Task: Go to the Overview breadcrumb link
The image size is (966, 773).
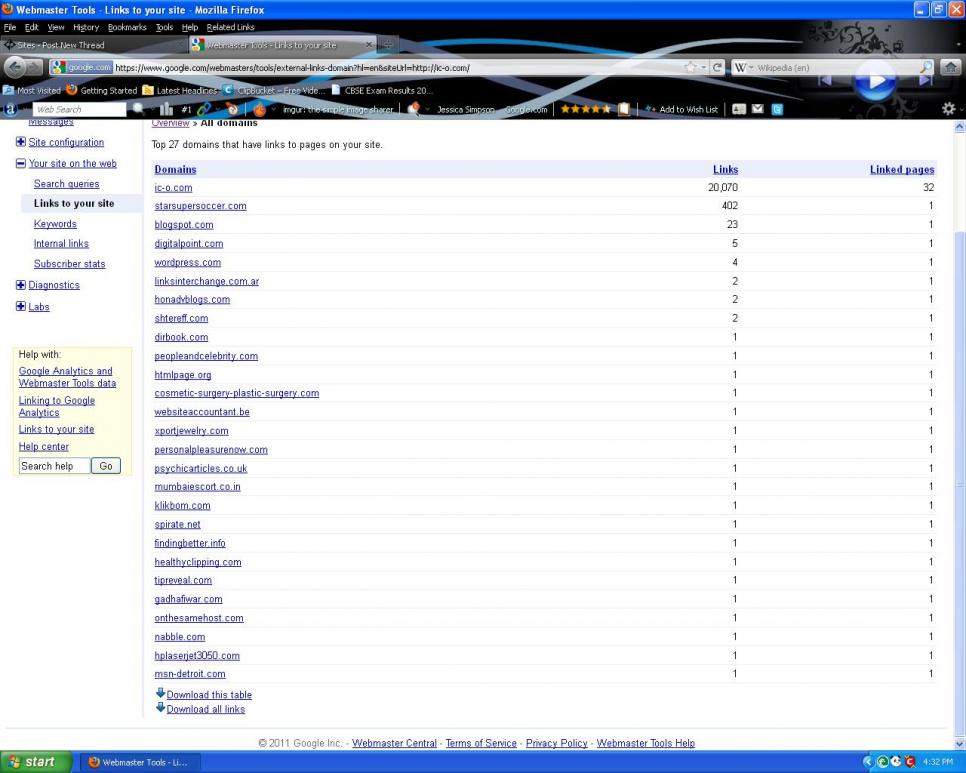Action: coord(171,123)
